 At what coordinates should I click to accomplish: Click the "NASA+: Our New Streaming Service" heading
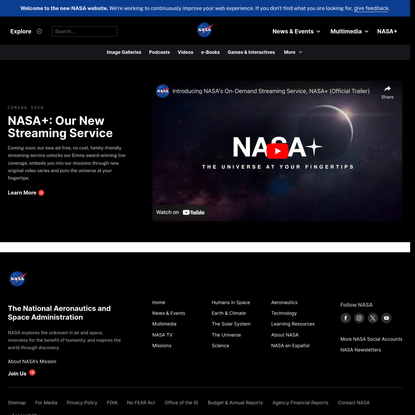[x=60, y=127]
